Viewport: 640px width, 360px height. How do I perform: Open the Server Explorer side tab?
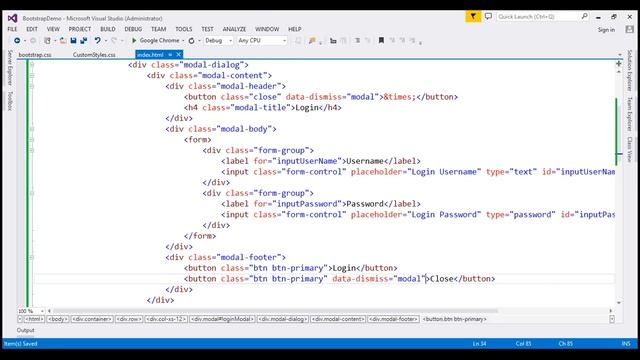pyautogui.click(x=10, y=67)
